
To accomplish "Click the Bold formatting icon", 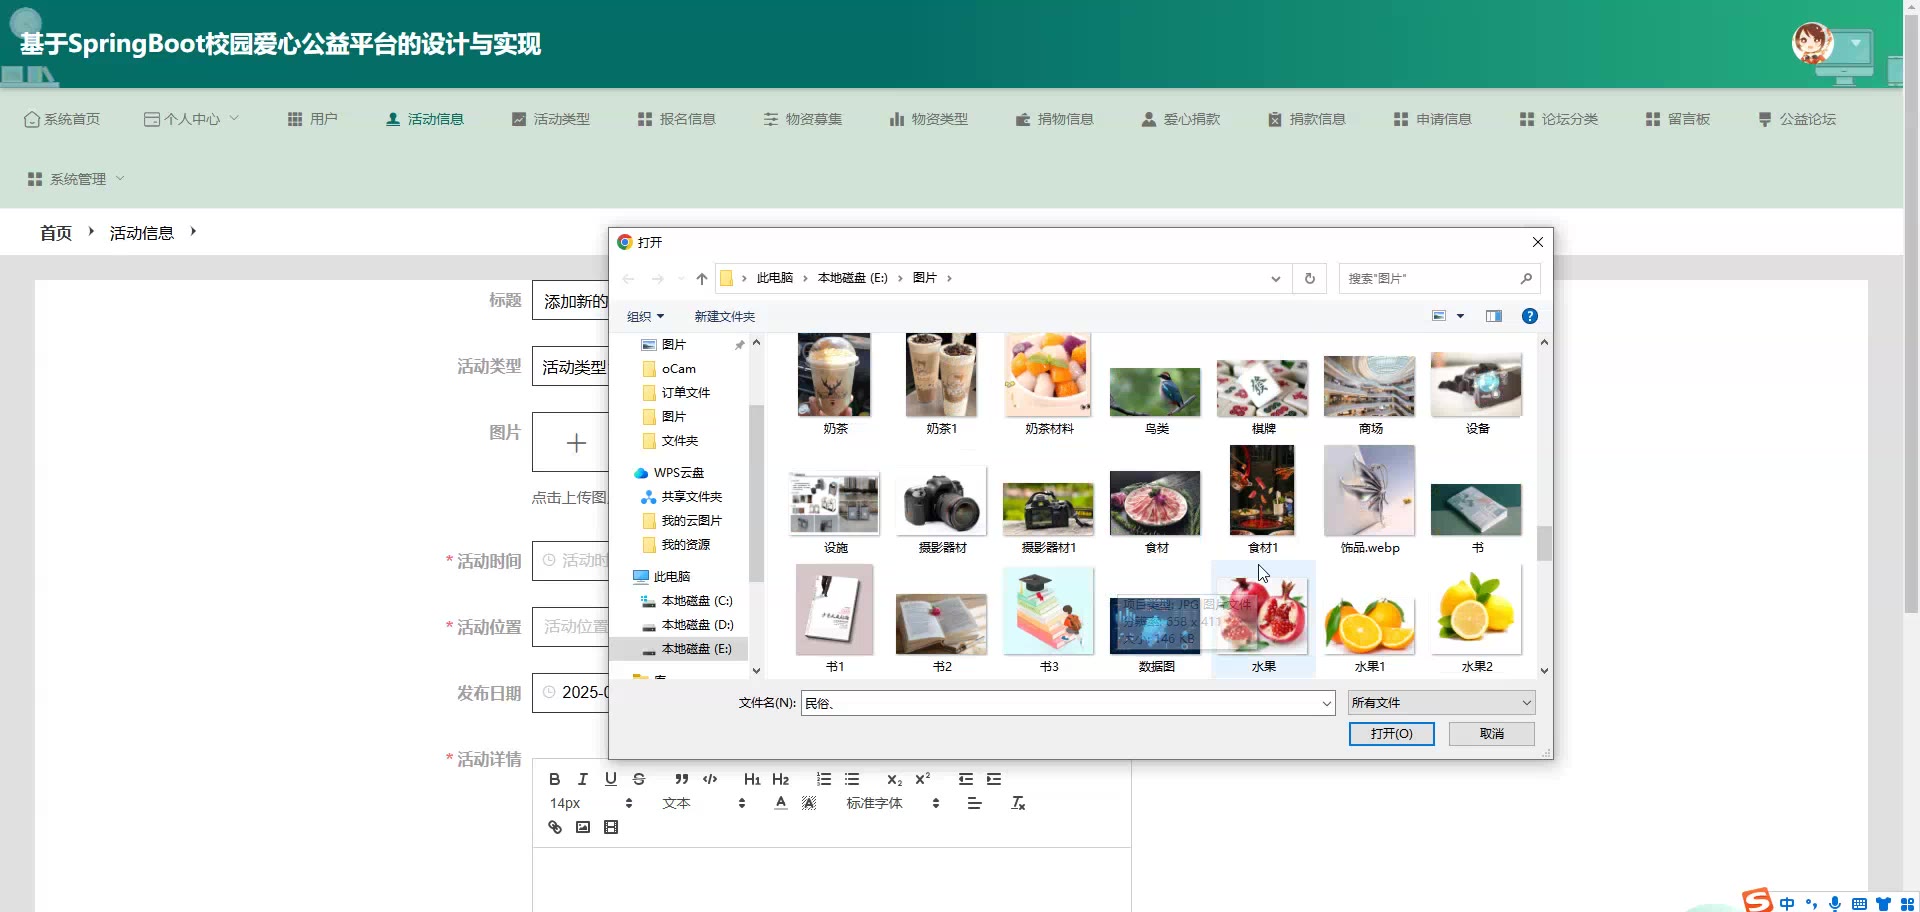I will coord(554,779).
